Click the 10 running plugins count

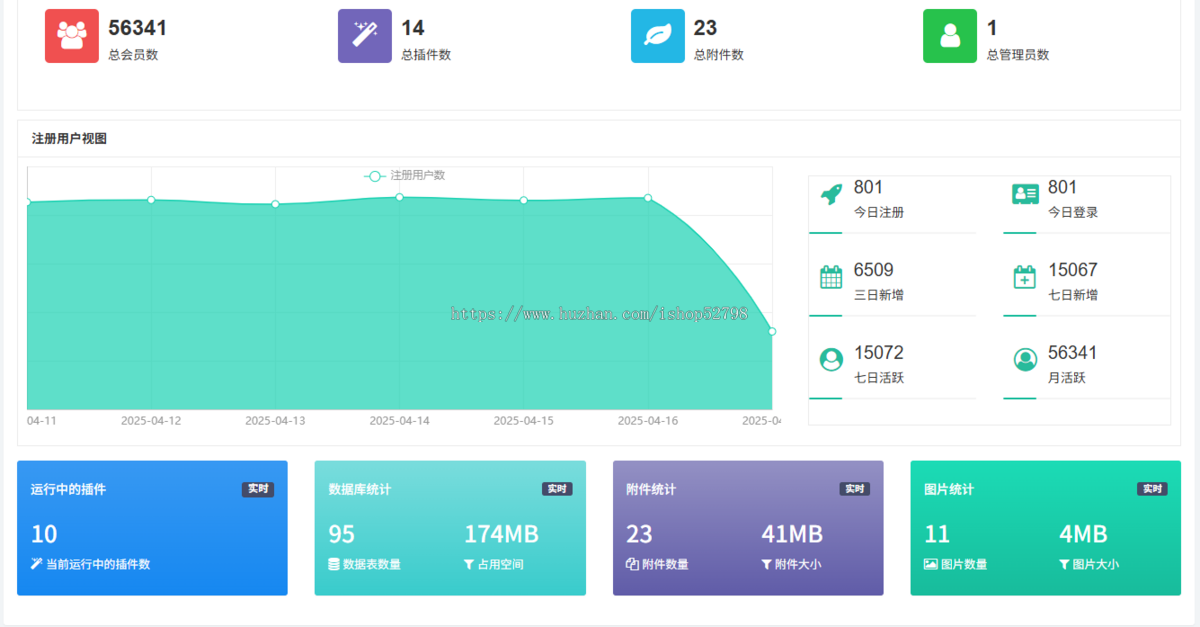point(44,534)
